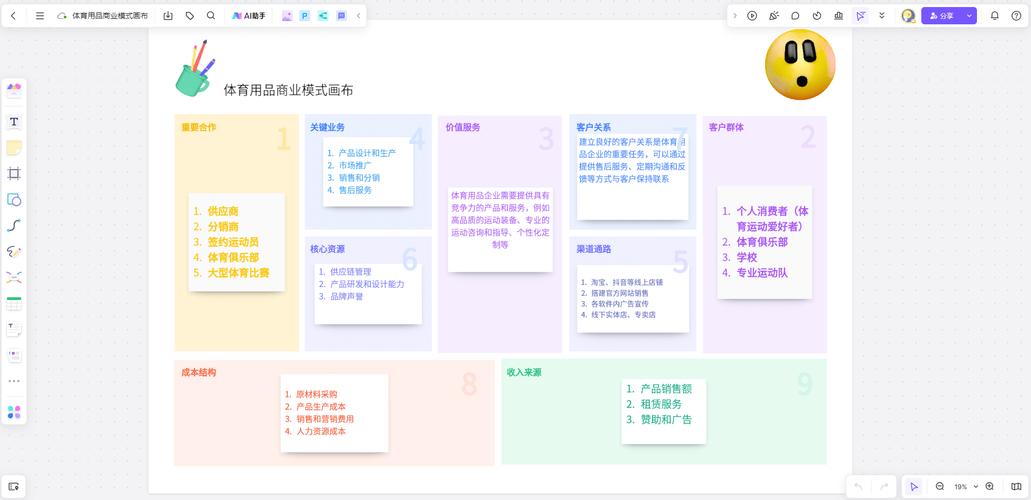The image size is (1031, 500).
Task: Select the kanban board tool in sidebar
Action: 14,355
